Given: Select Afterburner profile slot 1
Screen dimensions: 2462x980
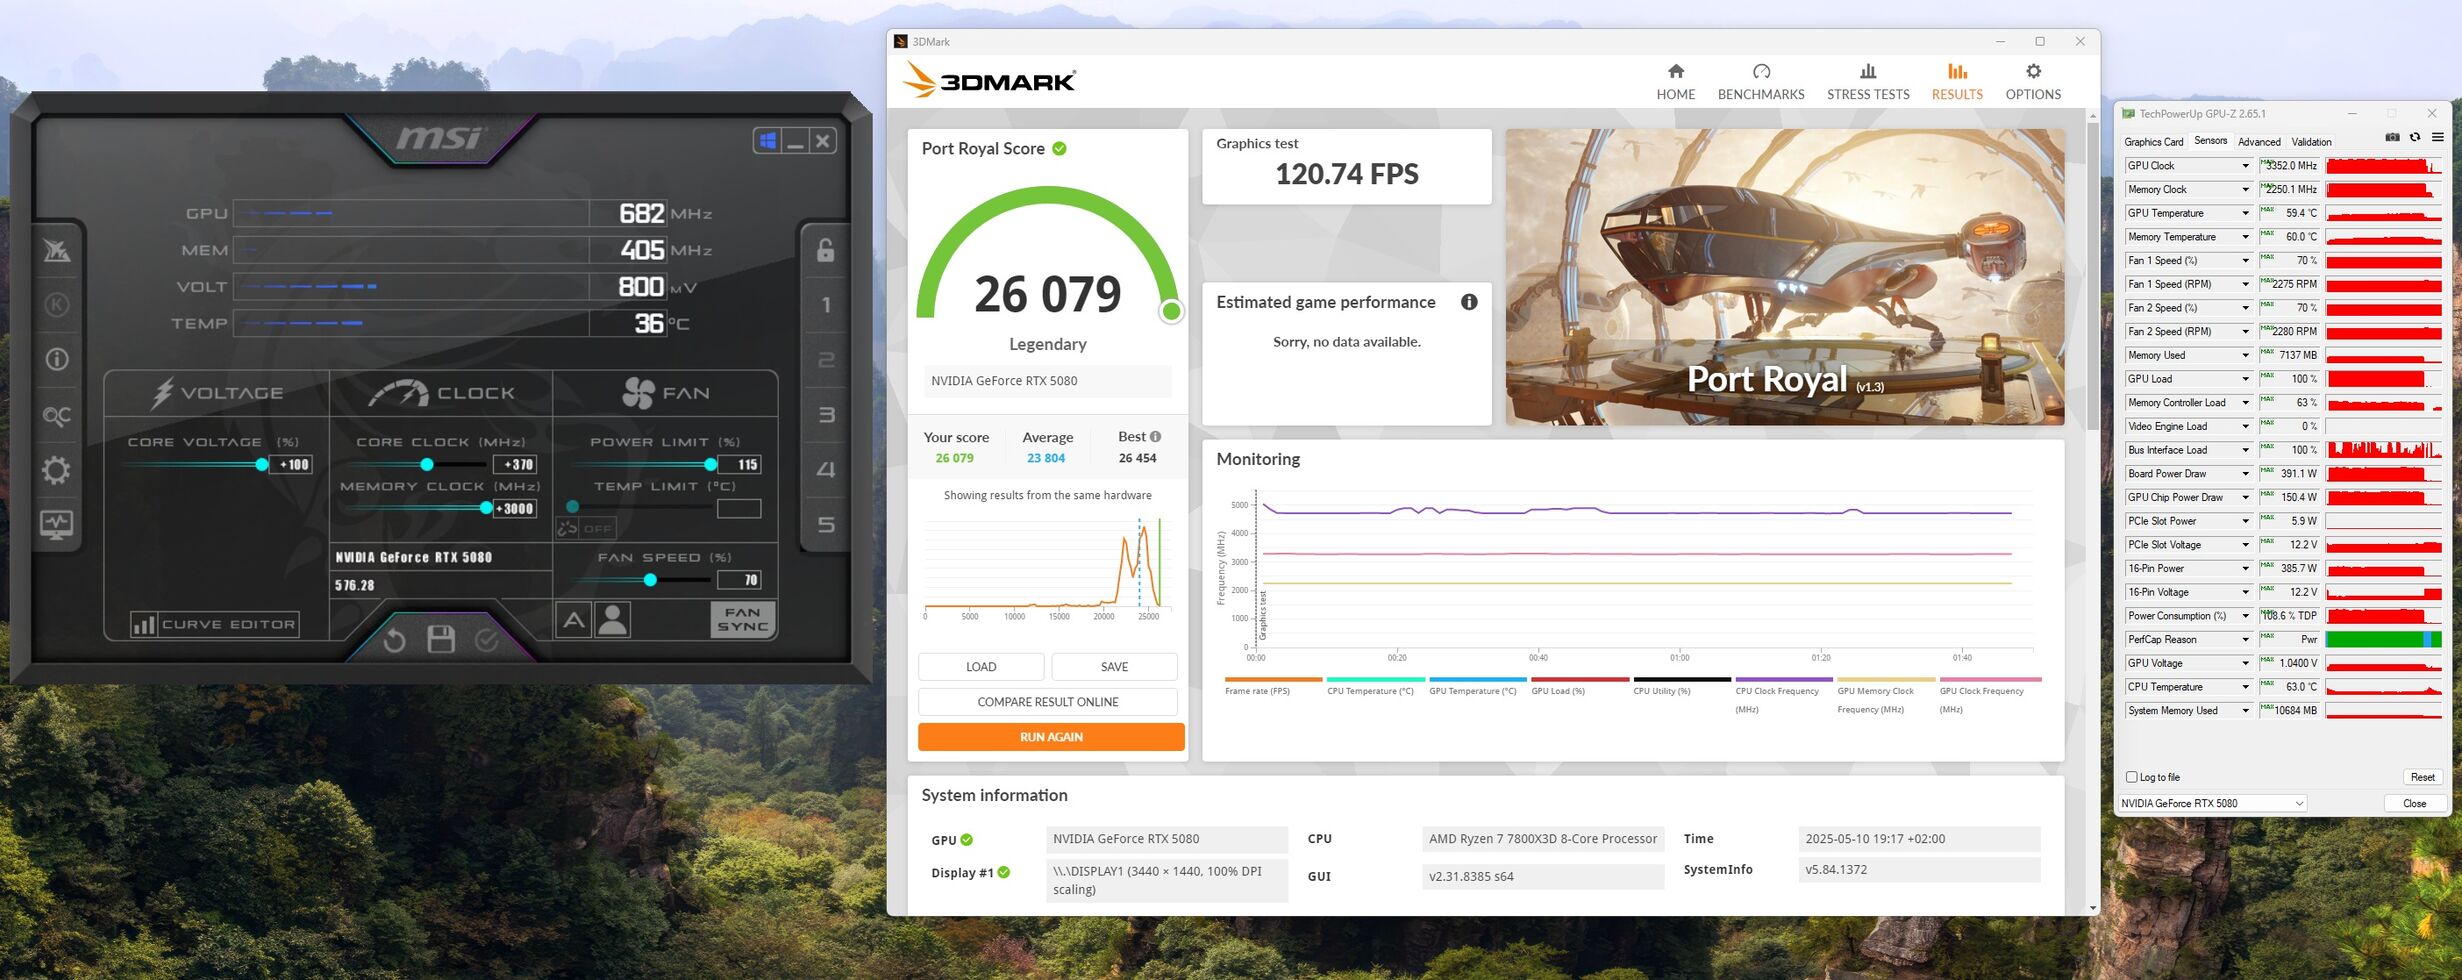Looking at the screenshot, I should point(825,304).
